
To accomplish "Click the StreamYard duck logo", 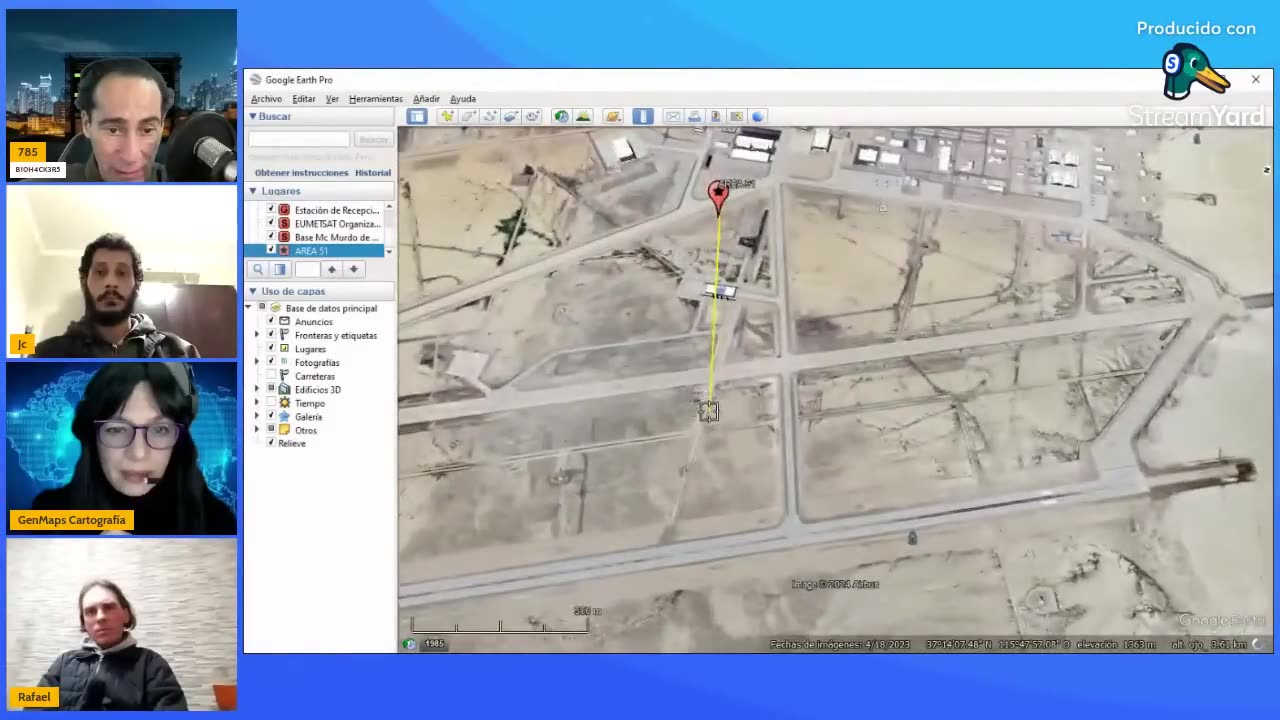I will pyautogui.click(x=1194, y=72).
